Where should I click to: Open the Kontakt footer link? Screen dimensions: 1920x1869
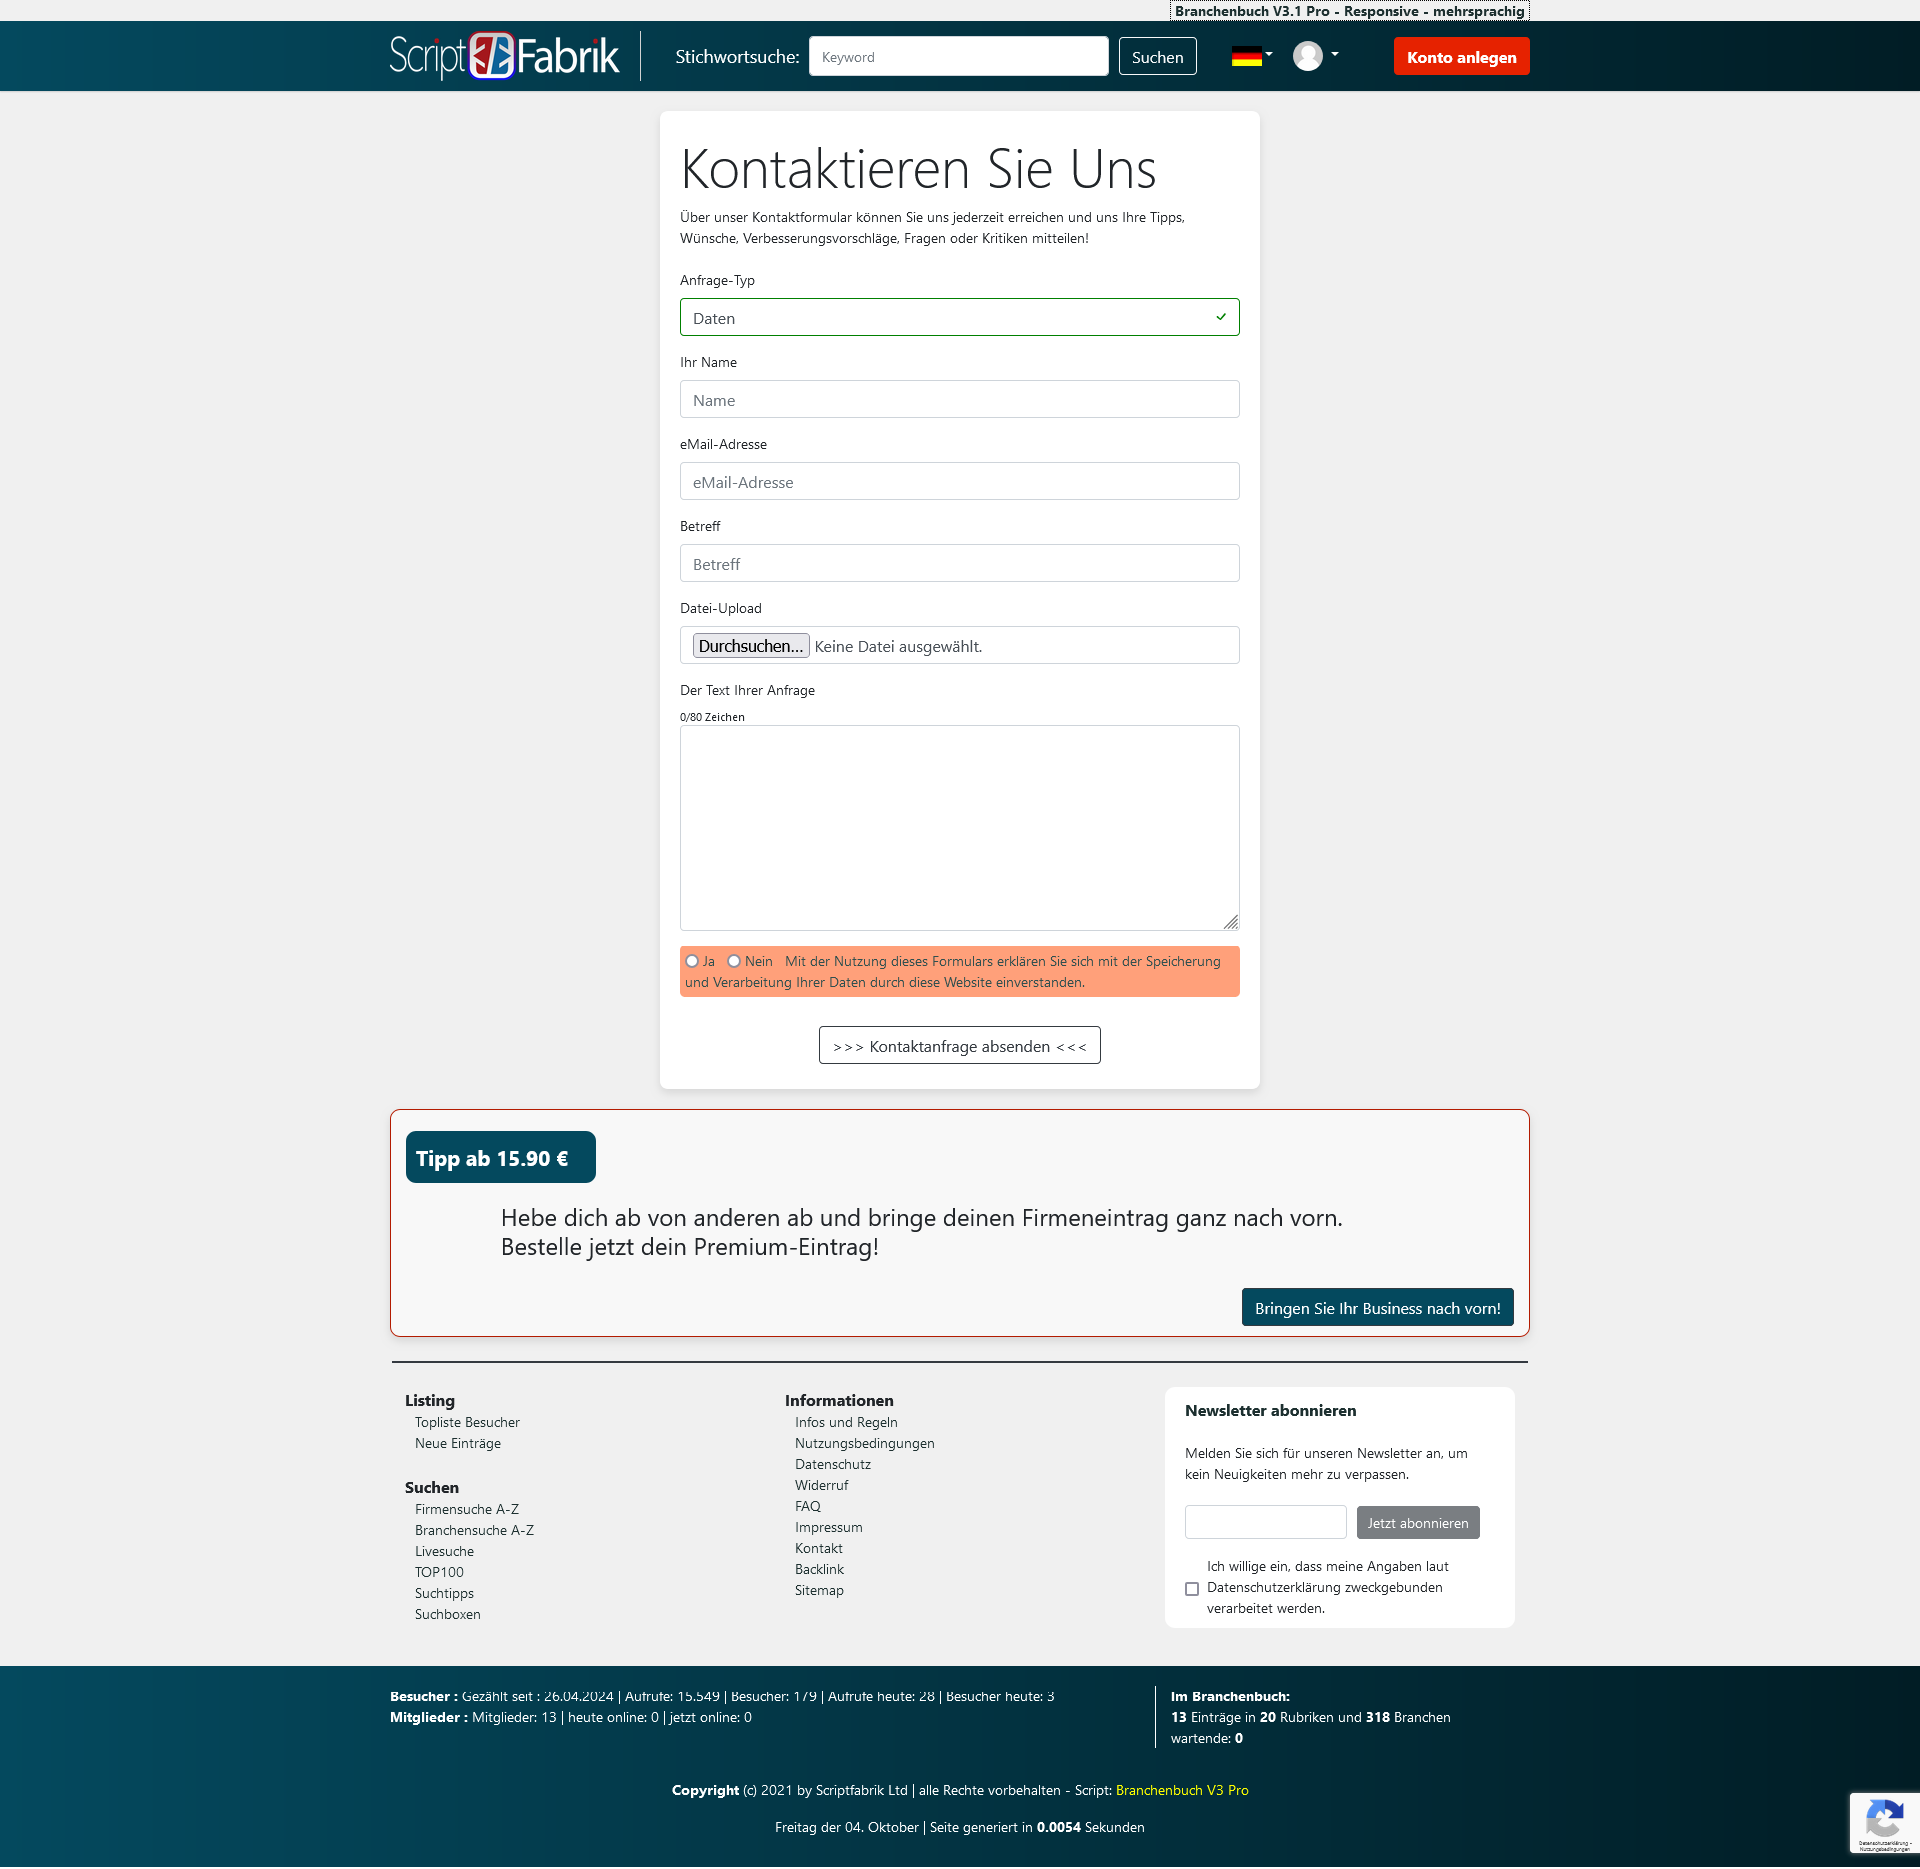click(x=818, y=1549)
